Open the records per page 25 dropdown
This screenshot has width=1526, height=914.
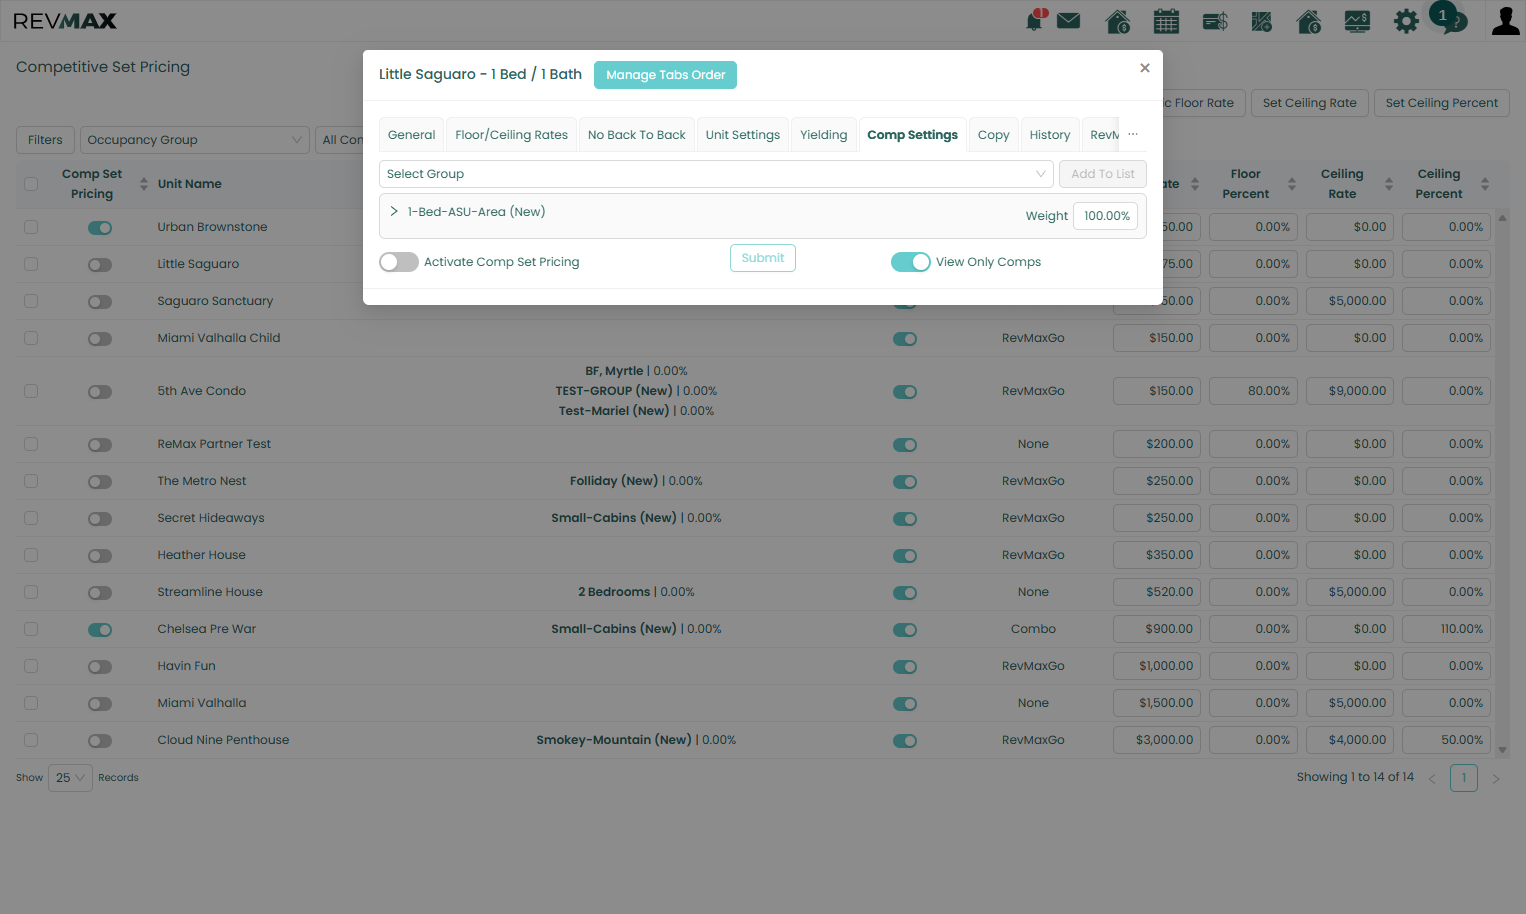tap(70, 778)
